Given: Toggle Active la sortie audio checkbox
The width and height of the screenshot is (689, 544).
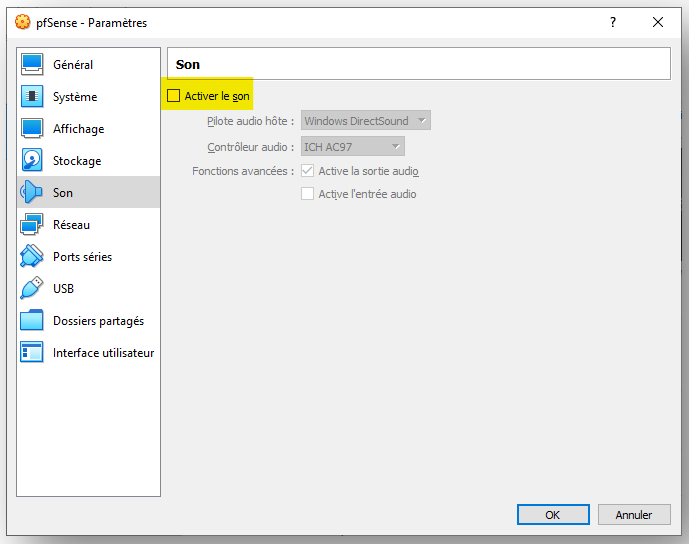Looking at the screenshot, I should pyautogui.click(x=307, y=170).
